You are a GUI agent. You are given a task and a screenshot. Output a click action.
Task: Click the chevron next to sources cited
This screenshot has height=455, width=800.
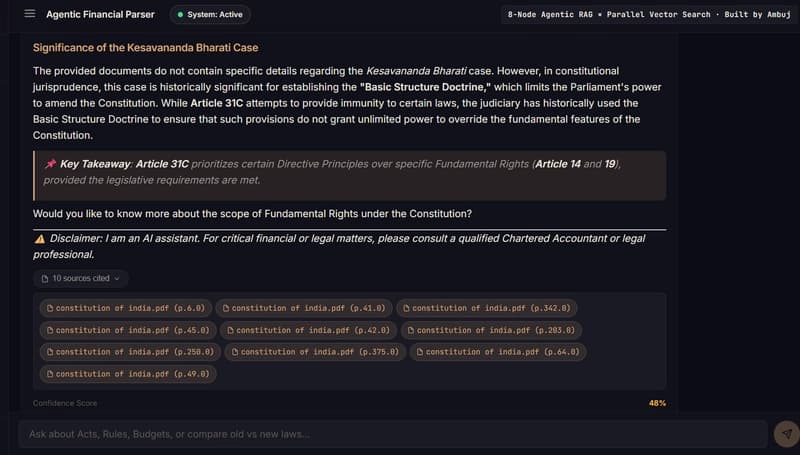tap(117, 279)
